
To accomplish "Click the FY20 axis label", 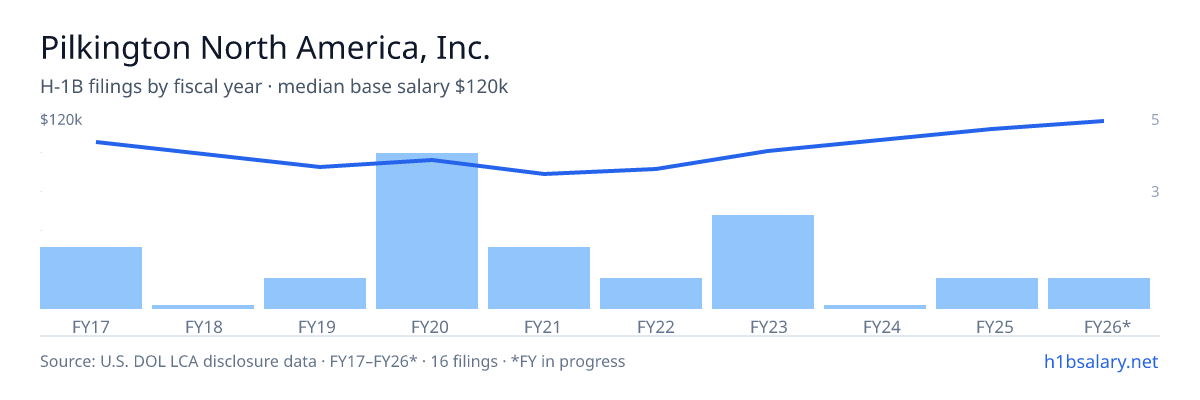I will (x=427, y=326).
